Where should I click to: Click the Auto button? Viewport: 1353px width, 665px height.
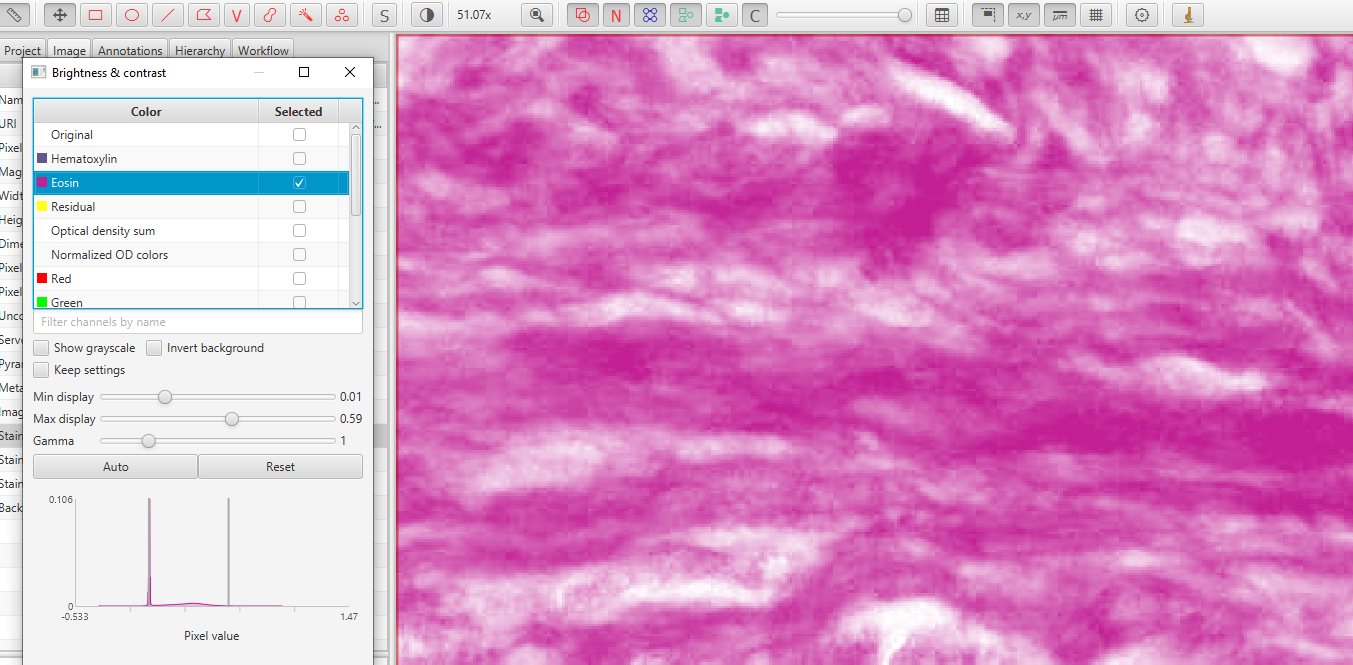coord(114,466)
